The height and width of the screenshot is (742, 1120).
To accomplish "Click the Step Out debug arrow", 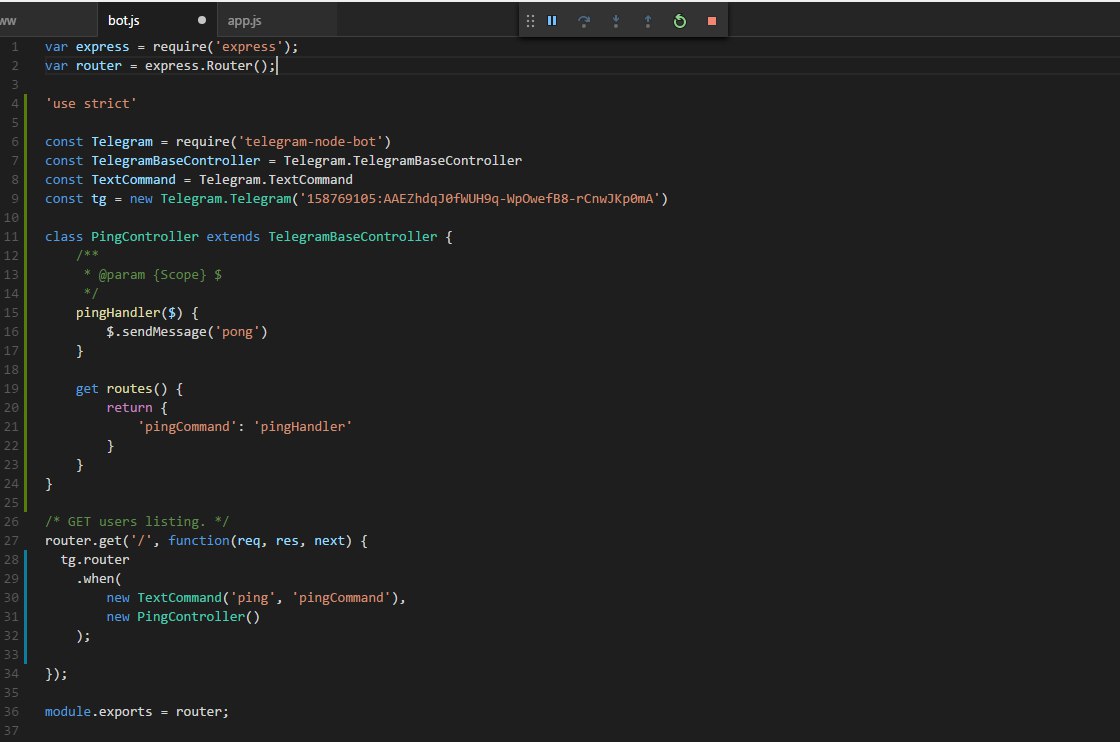I will [648, 21].
